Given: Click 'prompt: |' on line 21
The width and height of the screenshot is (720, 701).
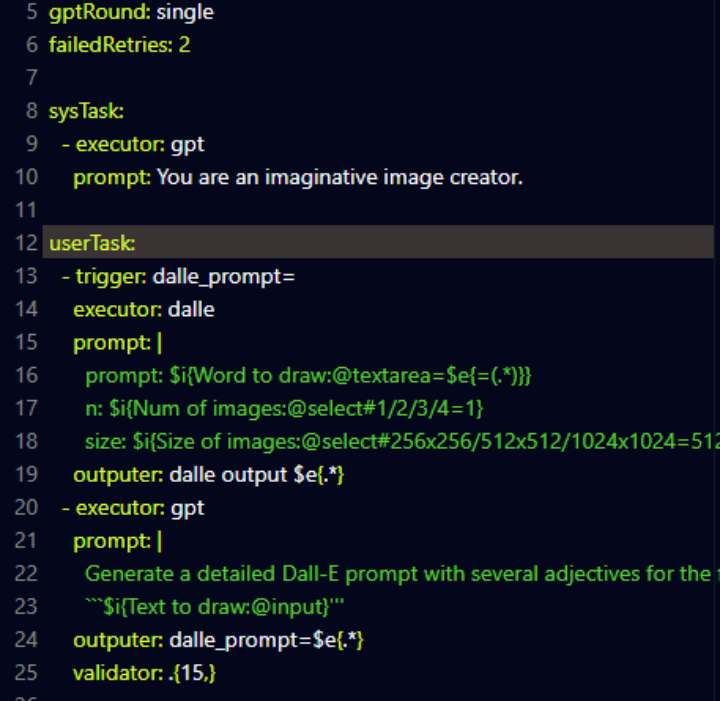Looking at the screenshot, I should (x=118, y=541).
